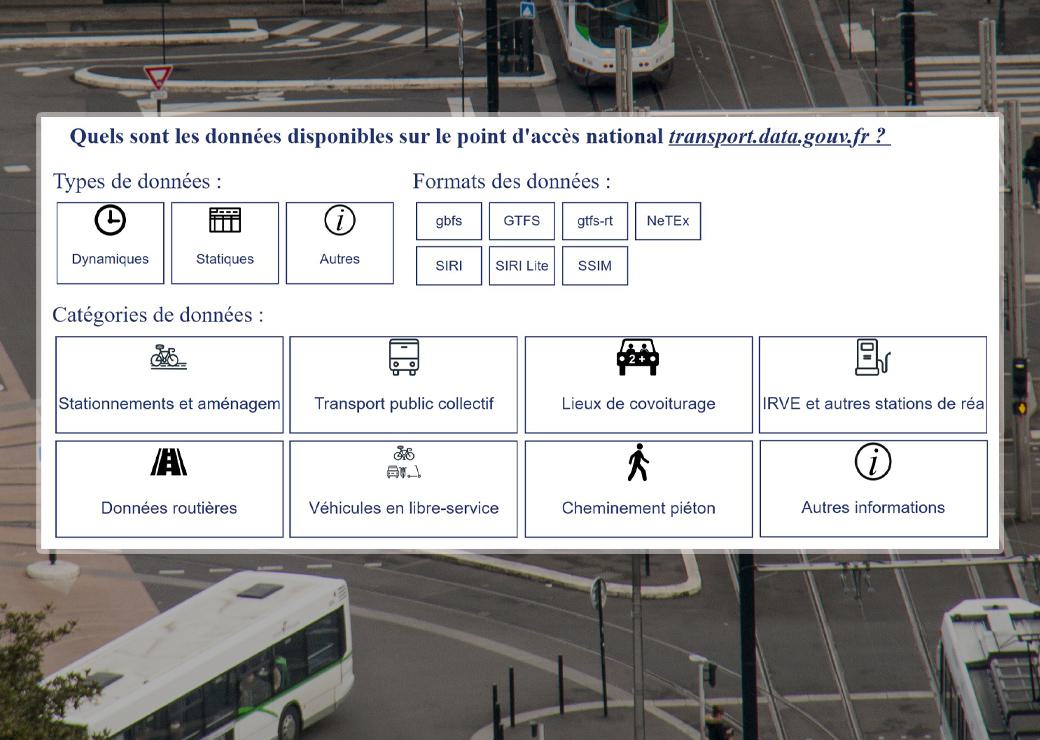Select the info icon above Autres type
The image size is (1040, 740).
point(340,219)
